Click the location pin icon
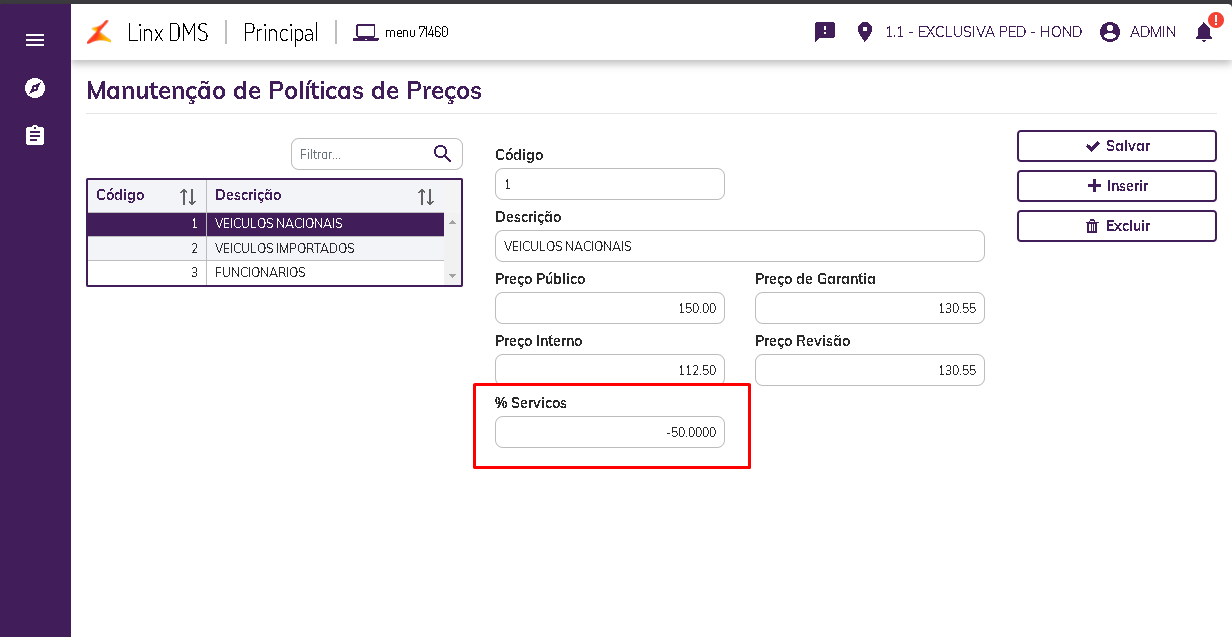 [x=865, y=32]
